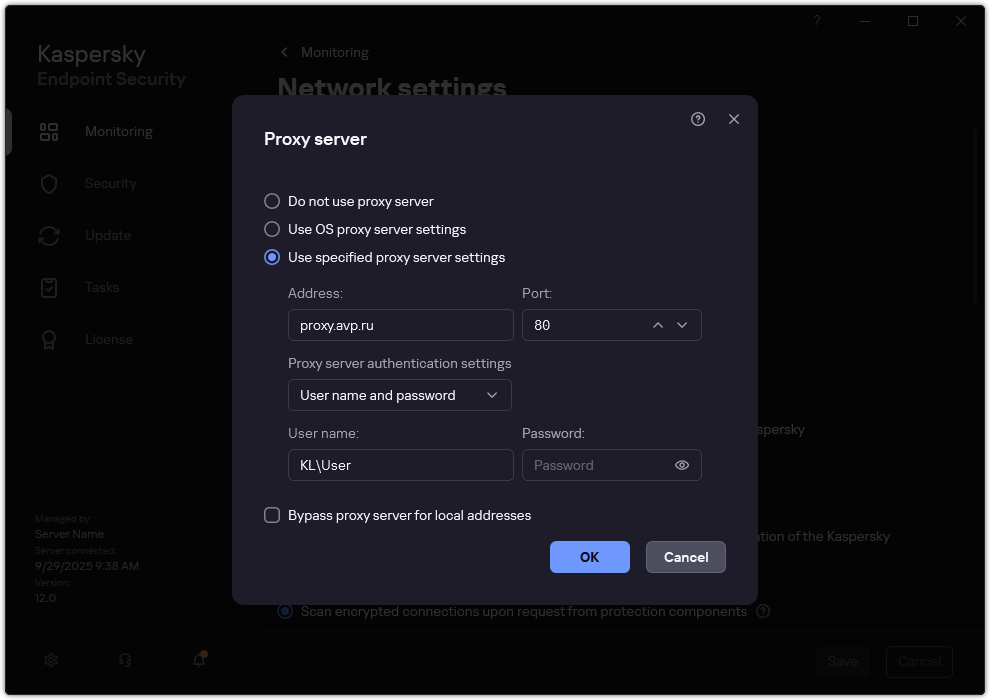This screenshot has width=990, height=700.
Task: Click the Tasks clipboard icon
Action: pos(49,287)
